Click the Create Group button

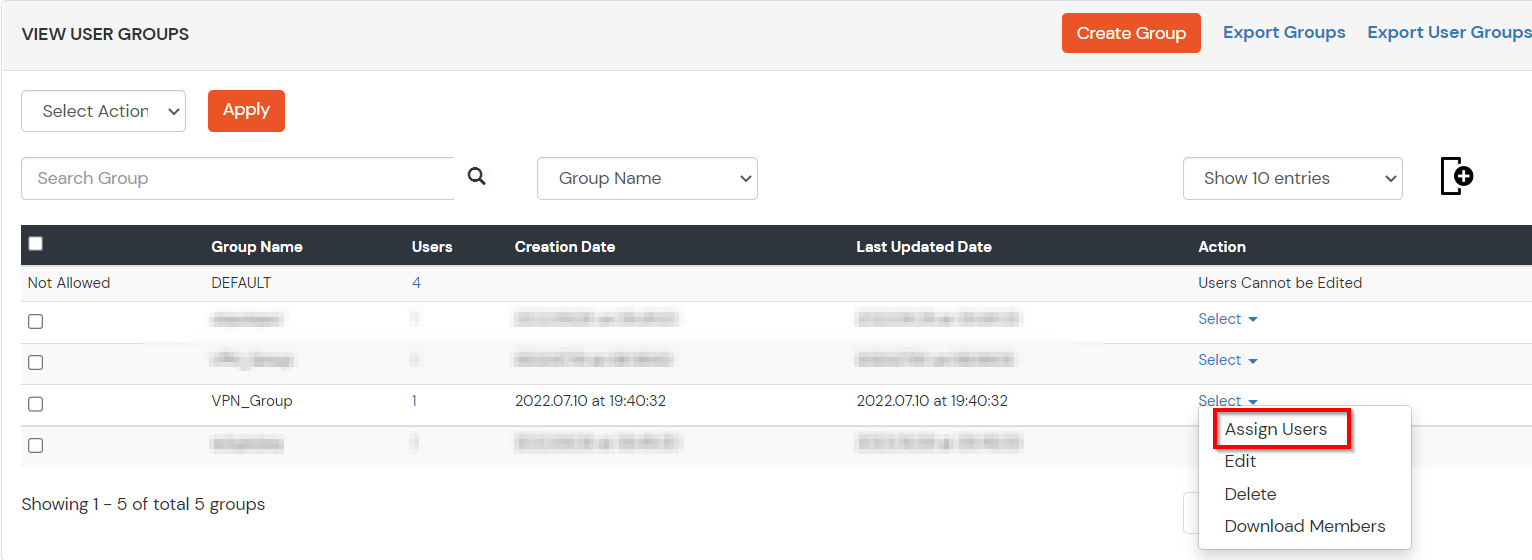(x=1131, y=33)
